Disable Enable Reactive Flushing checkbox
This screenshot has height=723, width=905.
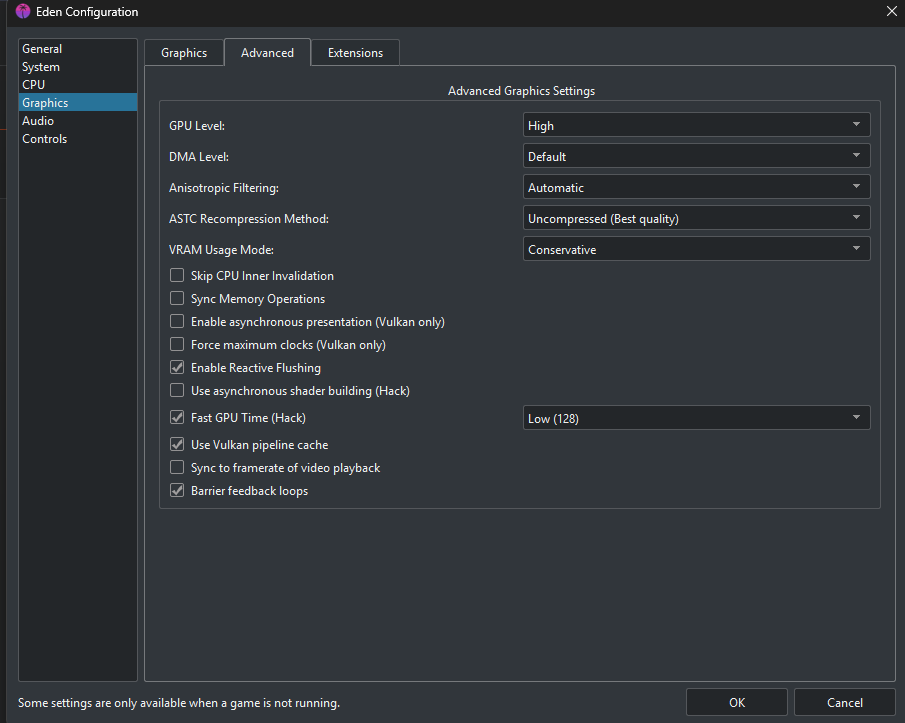point(177,368)
